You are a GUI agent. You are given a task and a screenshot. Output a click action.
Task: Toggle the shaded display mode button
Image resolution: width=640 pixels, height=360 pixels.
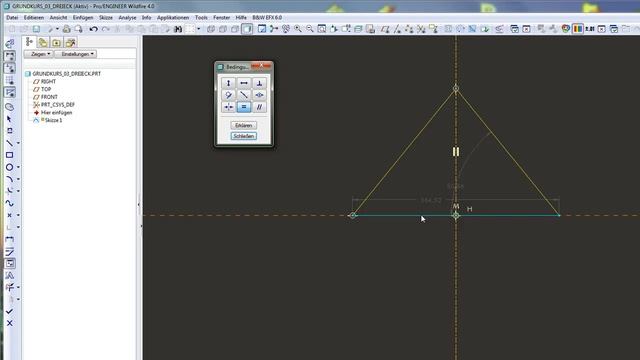click(247, 29)
